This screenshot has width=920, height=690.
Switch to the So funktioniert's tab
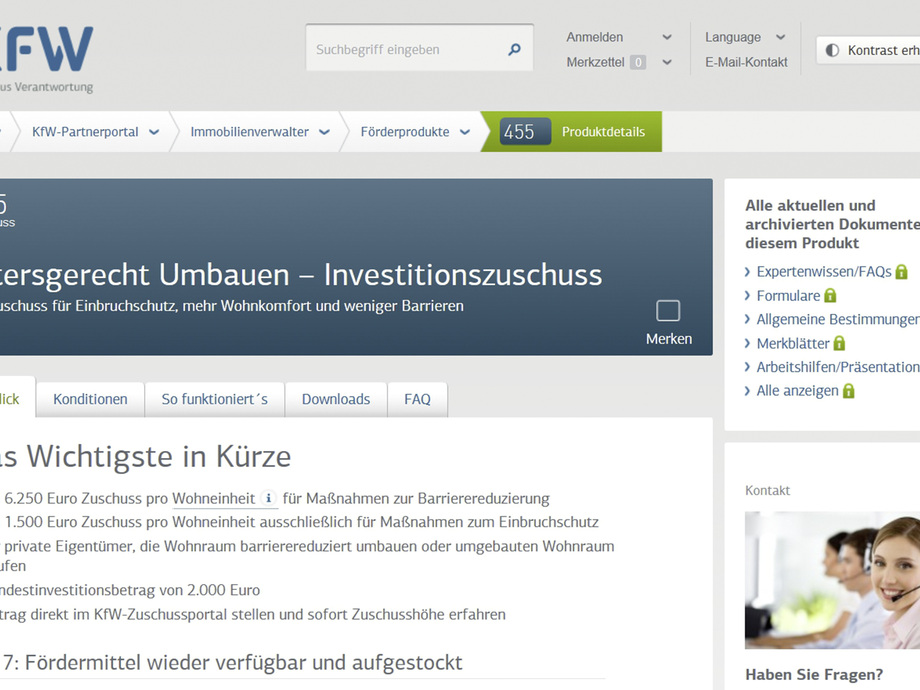click(215, 399)
